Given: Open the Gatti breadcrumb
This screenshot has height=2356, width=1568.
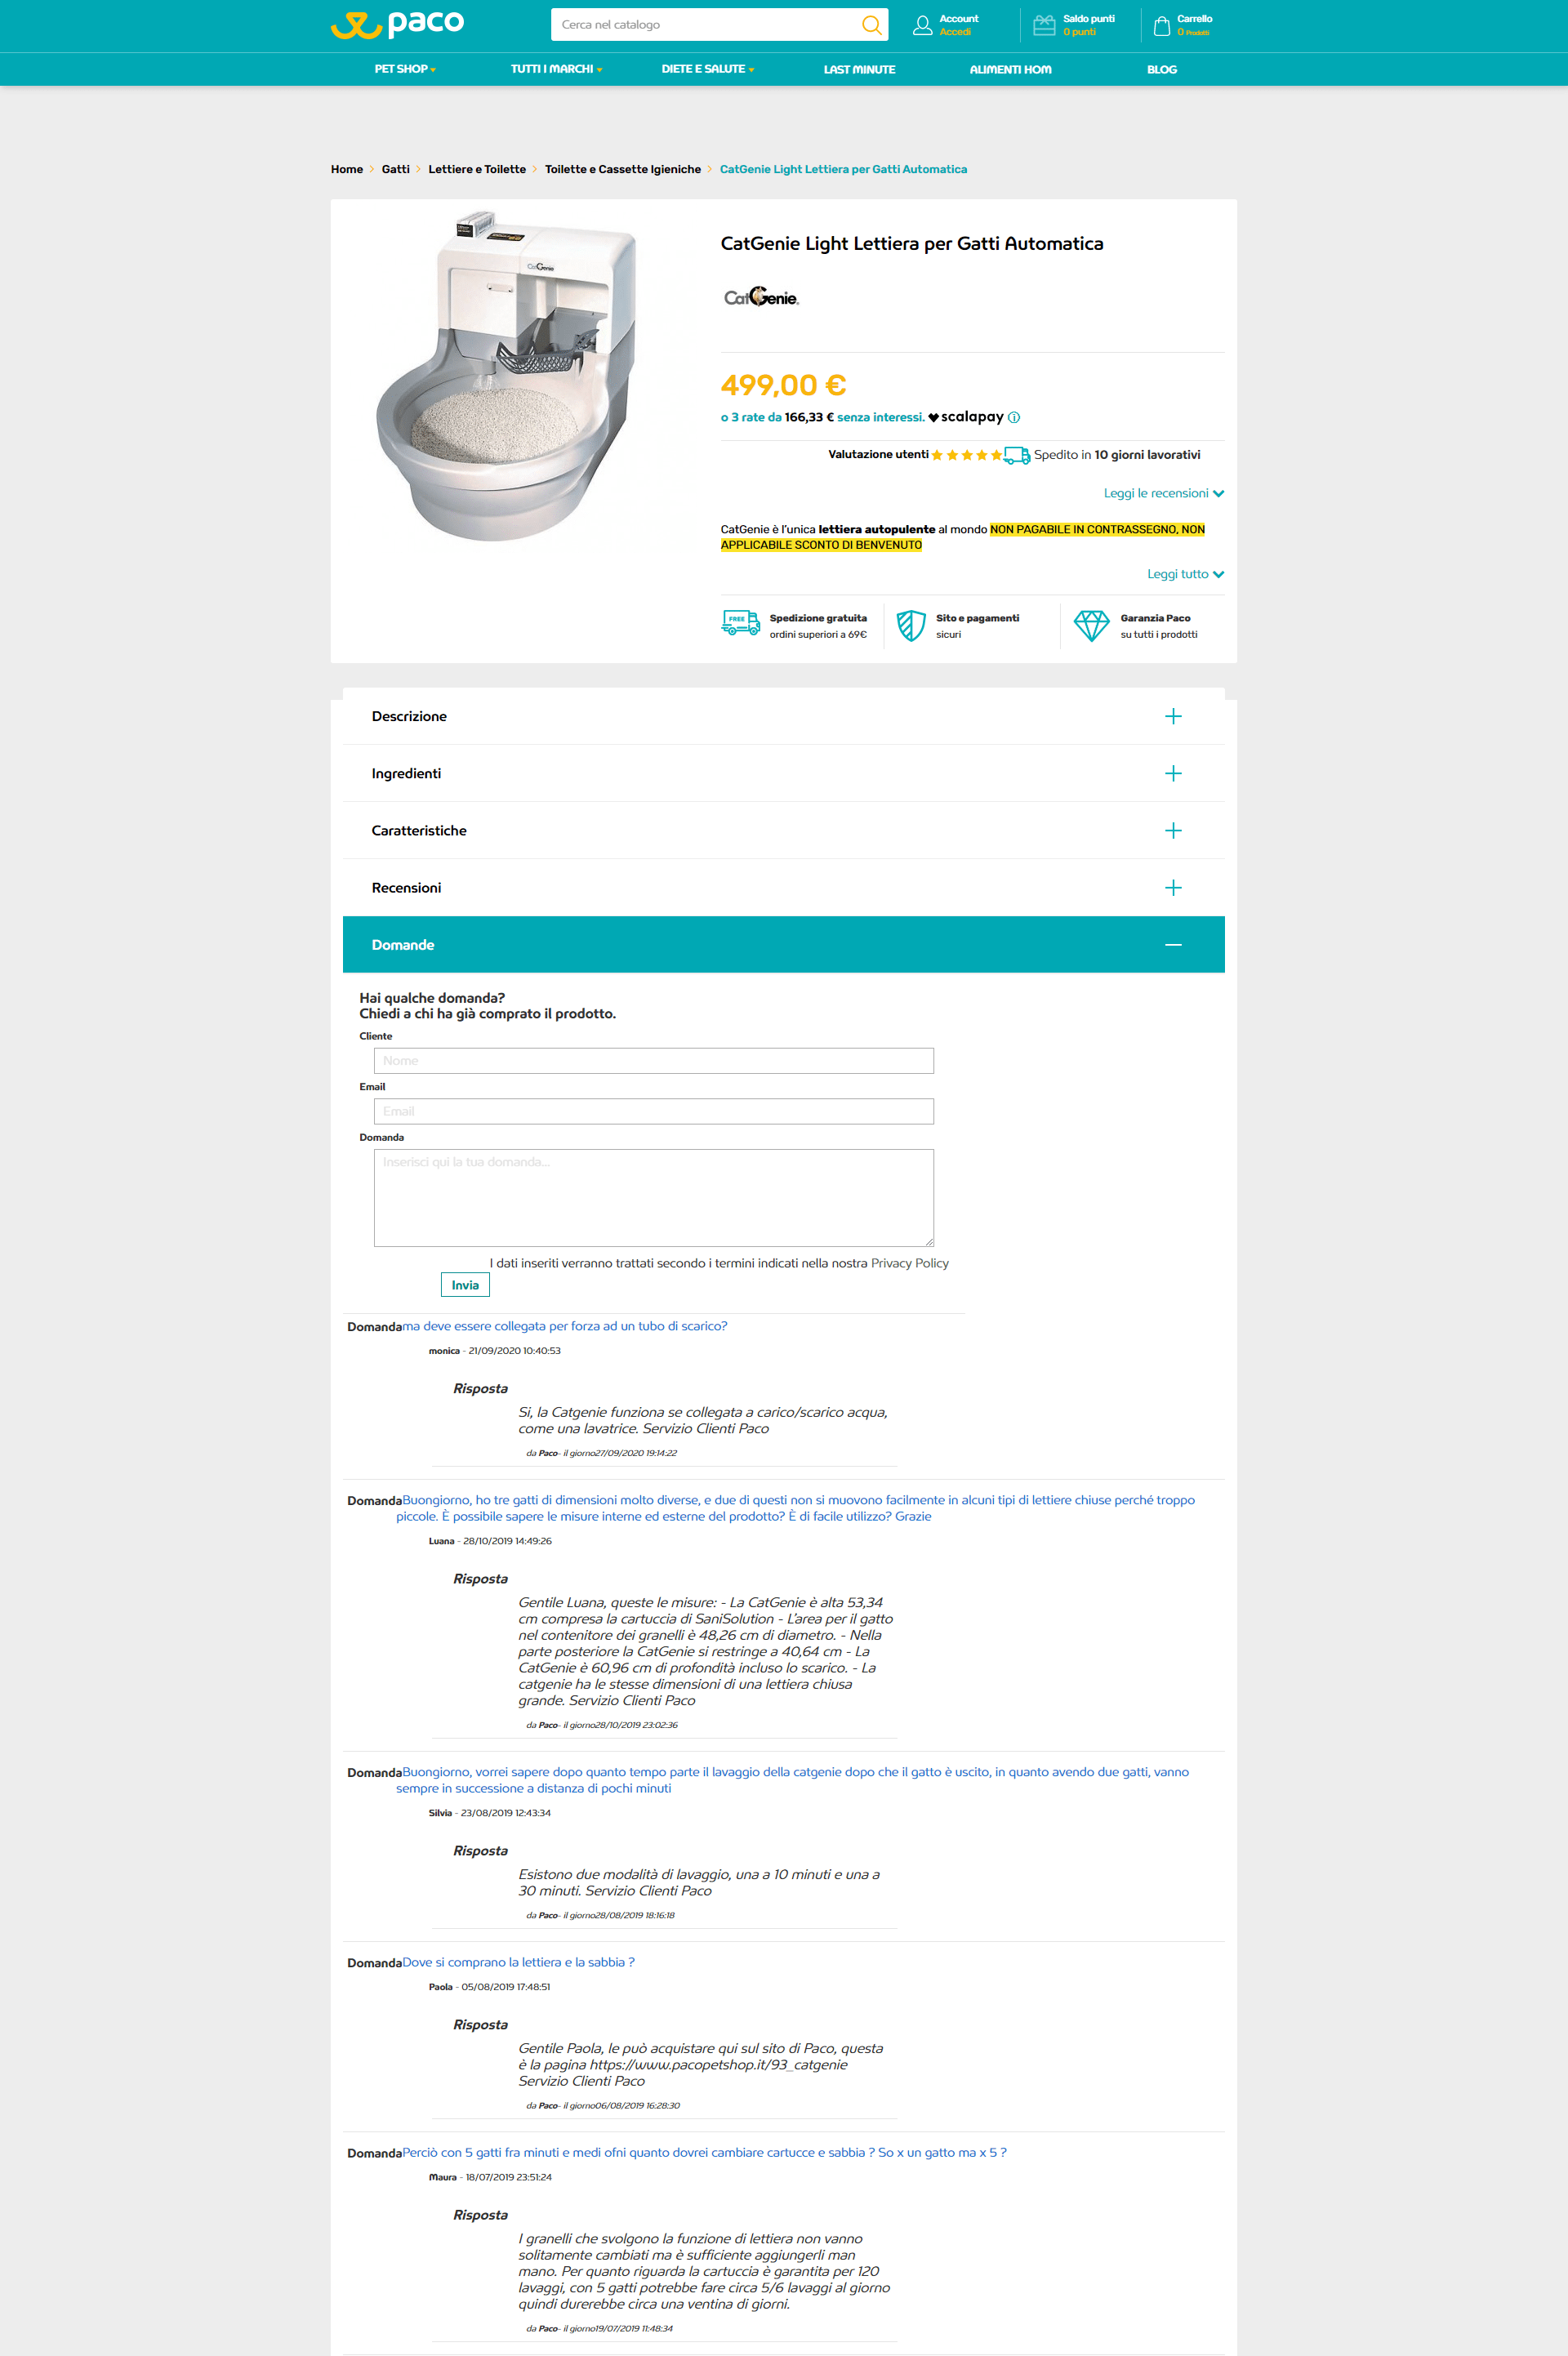Looking at the screenshot, I should pyautogui.click(x=395, y=169).
